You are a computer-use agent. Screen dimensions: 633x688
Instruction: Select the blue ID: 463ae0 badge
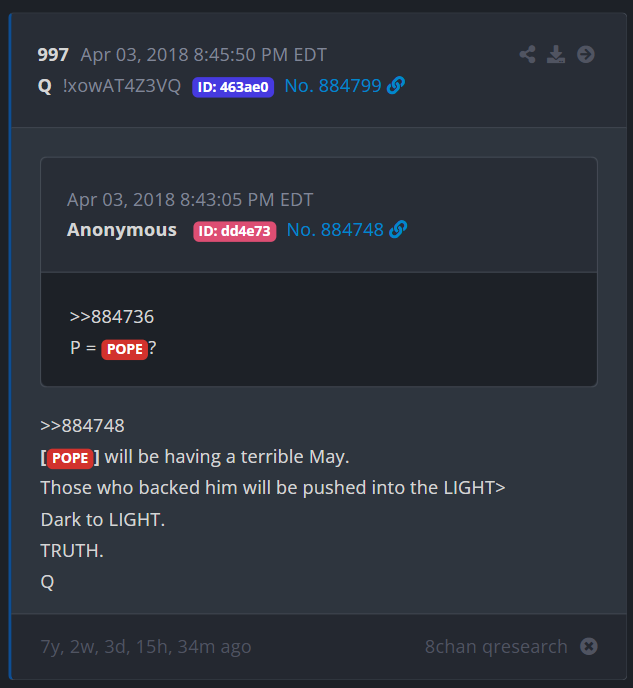pos(233,87)
